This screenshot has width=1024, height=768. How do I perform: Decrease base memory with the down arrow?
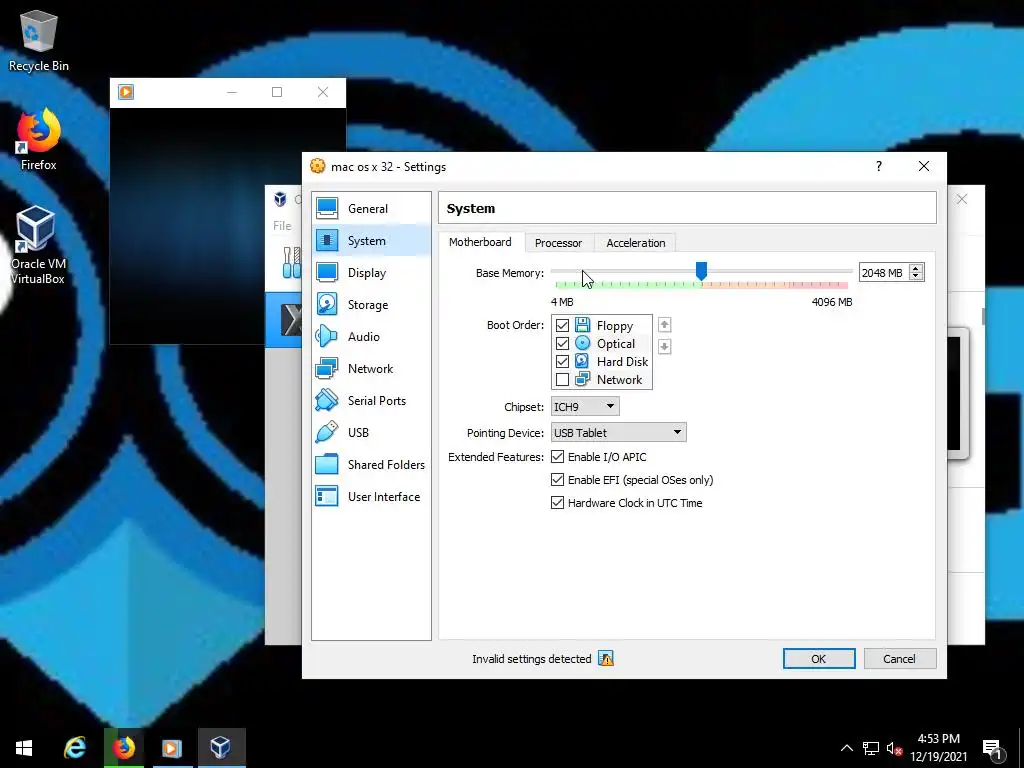(x=916, y=277)
